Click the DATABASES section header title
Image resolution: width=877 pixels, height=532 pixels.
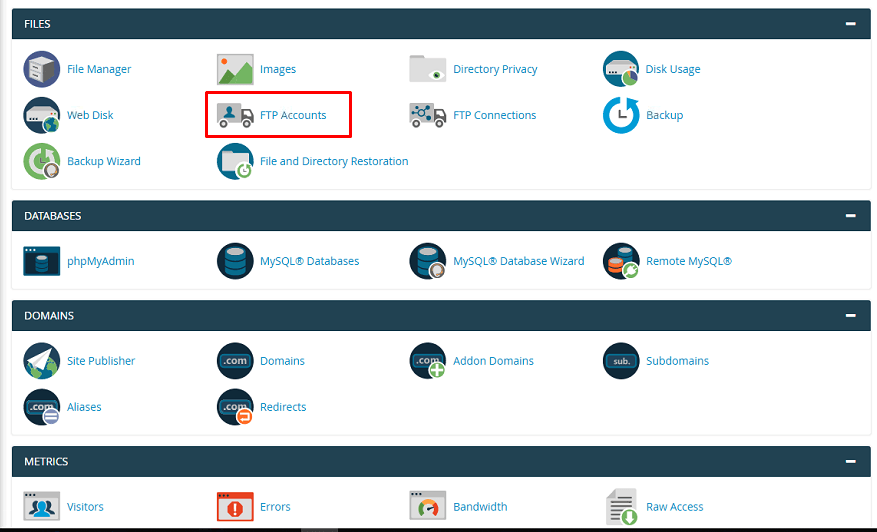point(53,216)
